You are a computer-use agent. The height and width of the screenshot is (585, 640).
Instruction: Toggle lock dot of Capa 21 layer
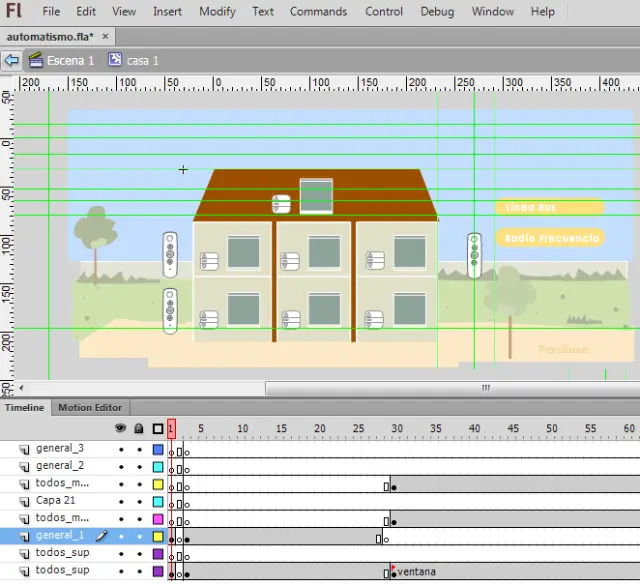(x=139, y=501)
